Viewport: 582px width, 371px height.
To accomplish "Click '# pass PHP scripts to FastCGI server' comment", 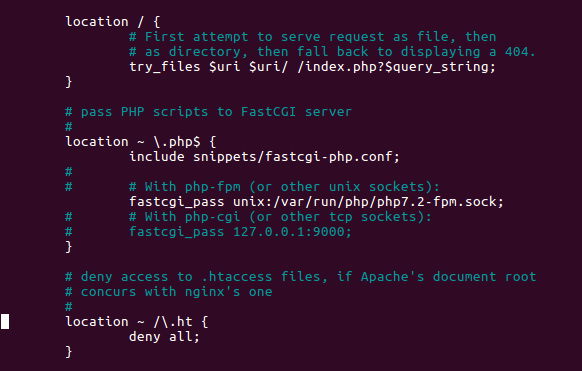I will 208,112.
